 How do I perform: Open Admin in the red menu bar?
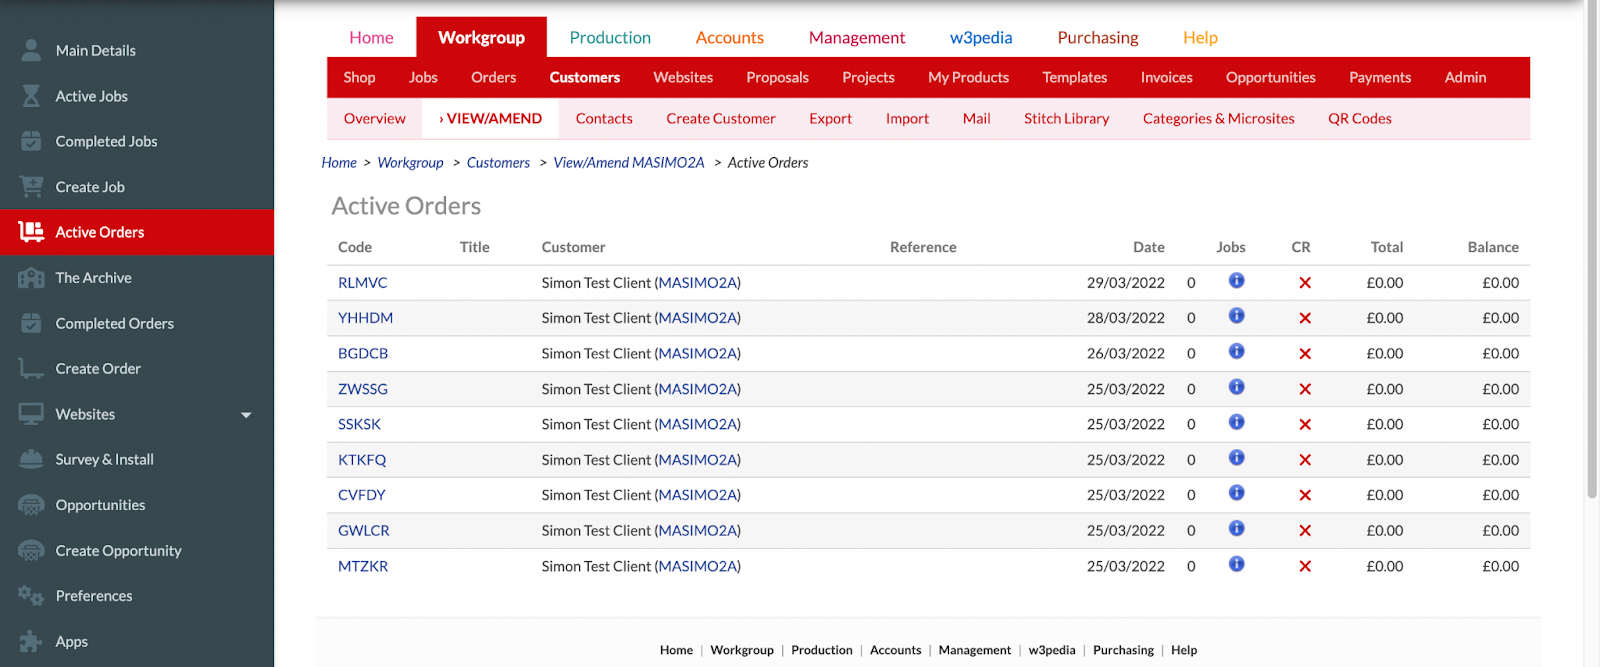tap(1465, 77)
